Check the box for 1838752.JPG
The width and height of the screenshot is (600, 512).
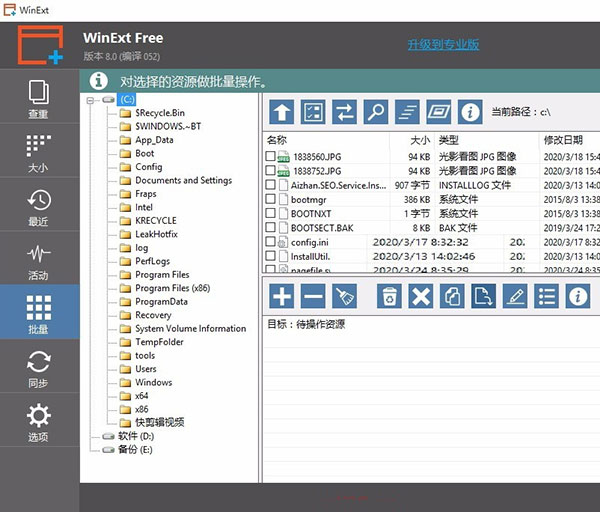coord(270,170)
